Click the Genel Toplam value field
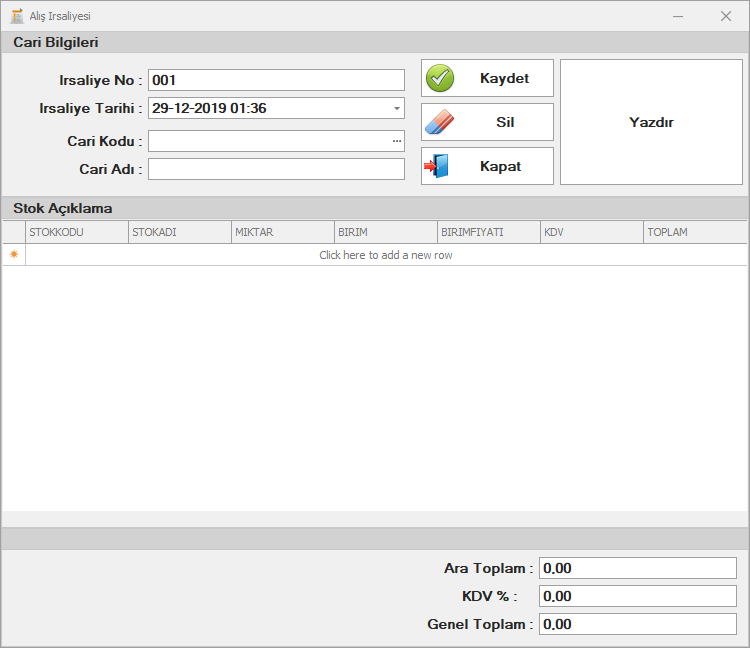This screenshot has width=750, height=648. pos(638,624)
